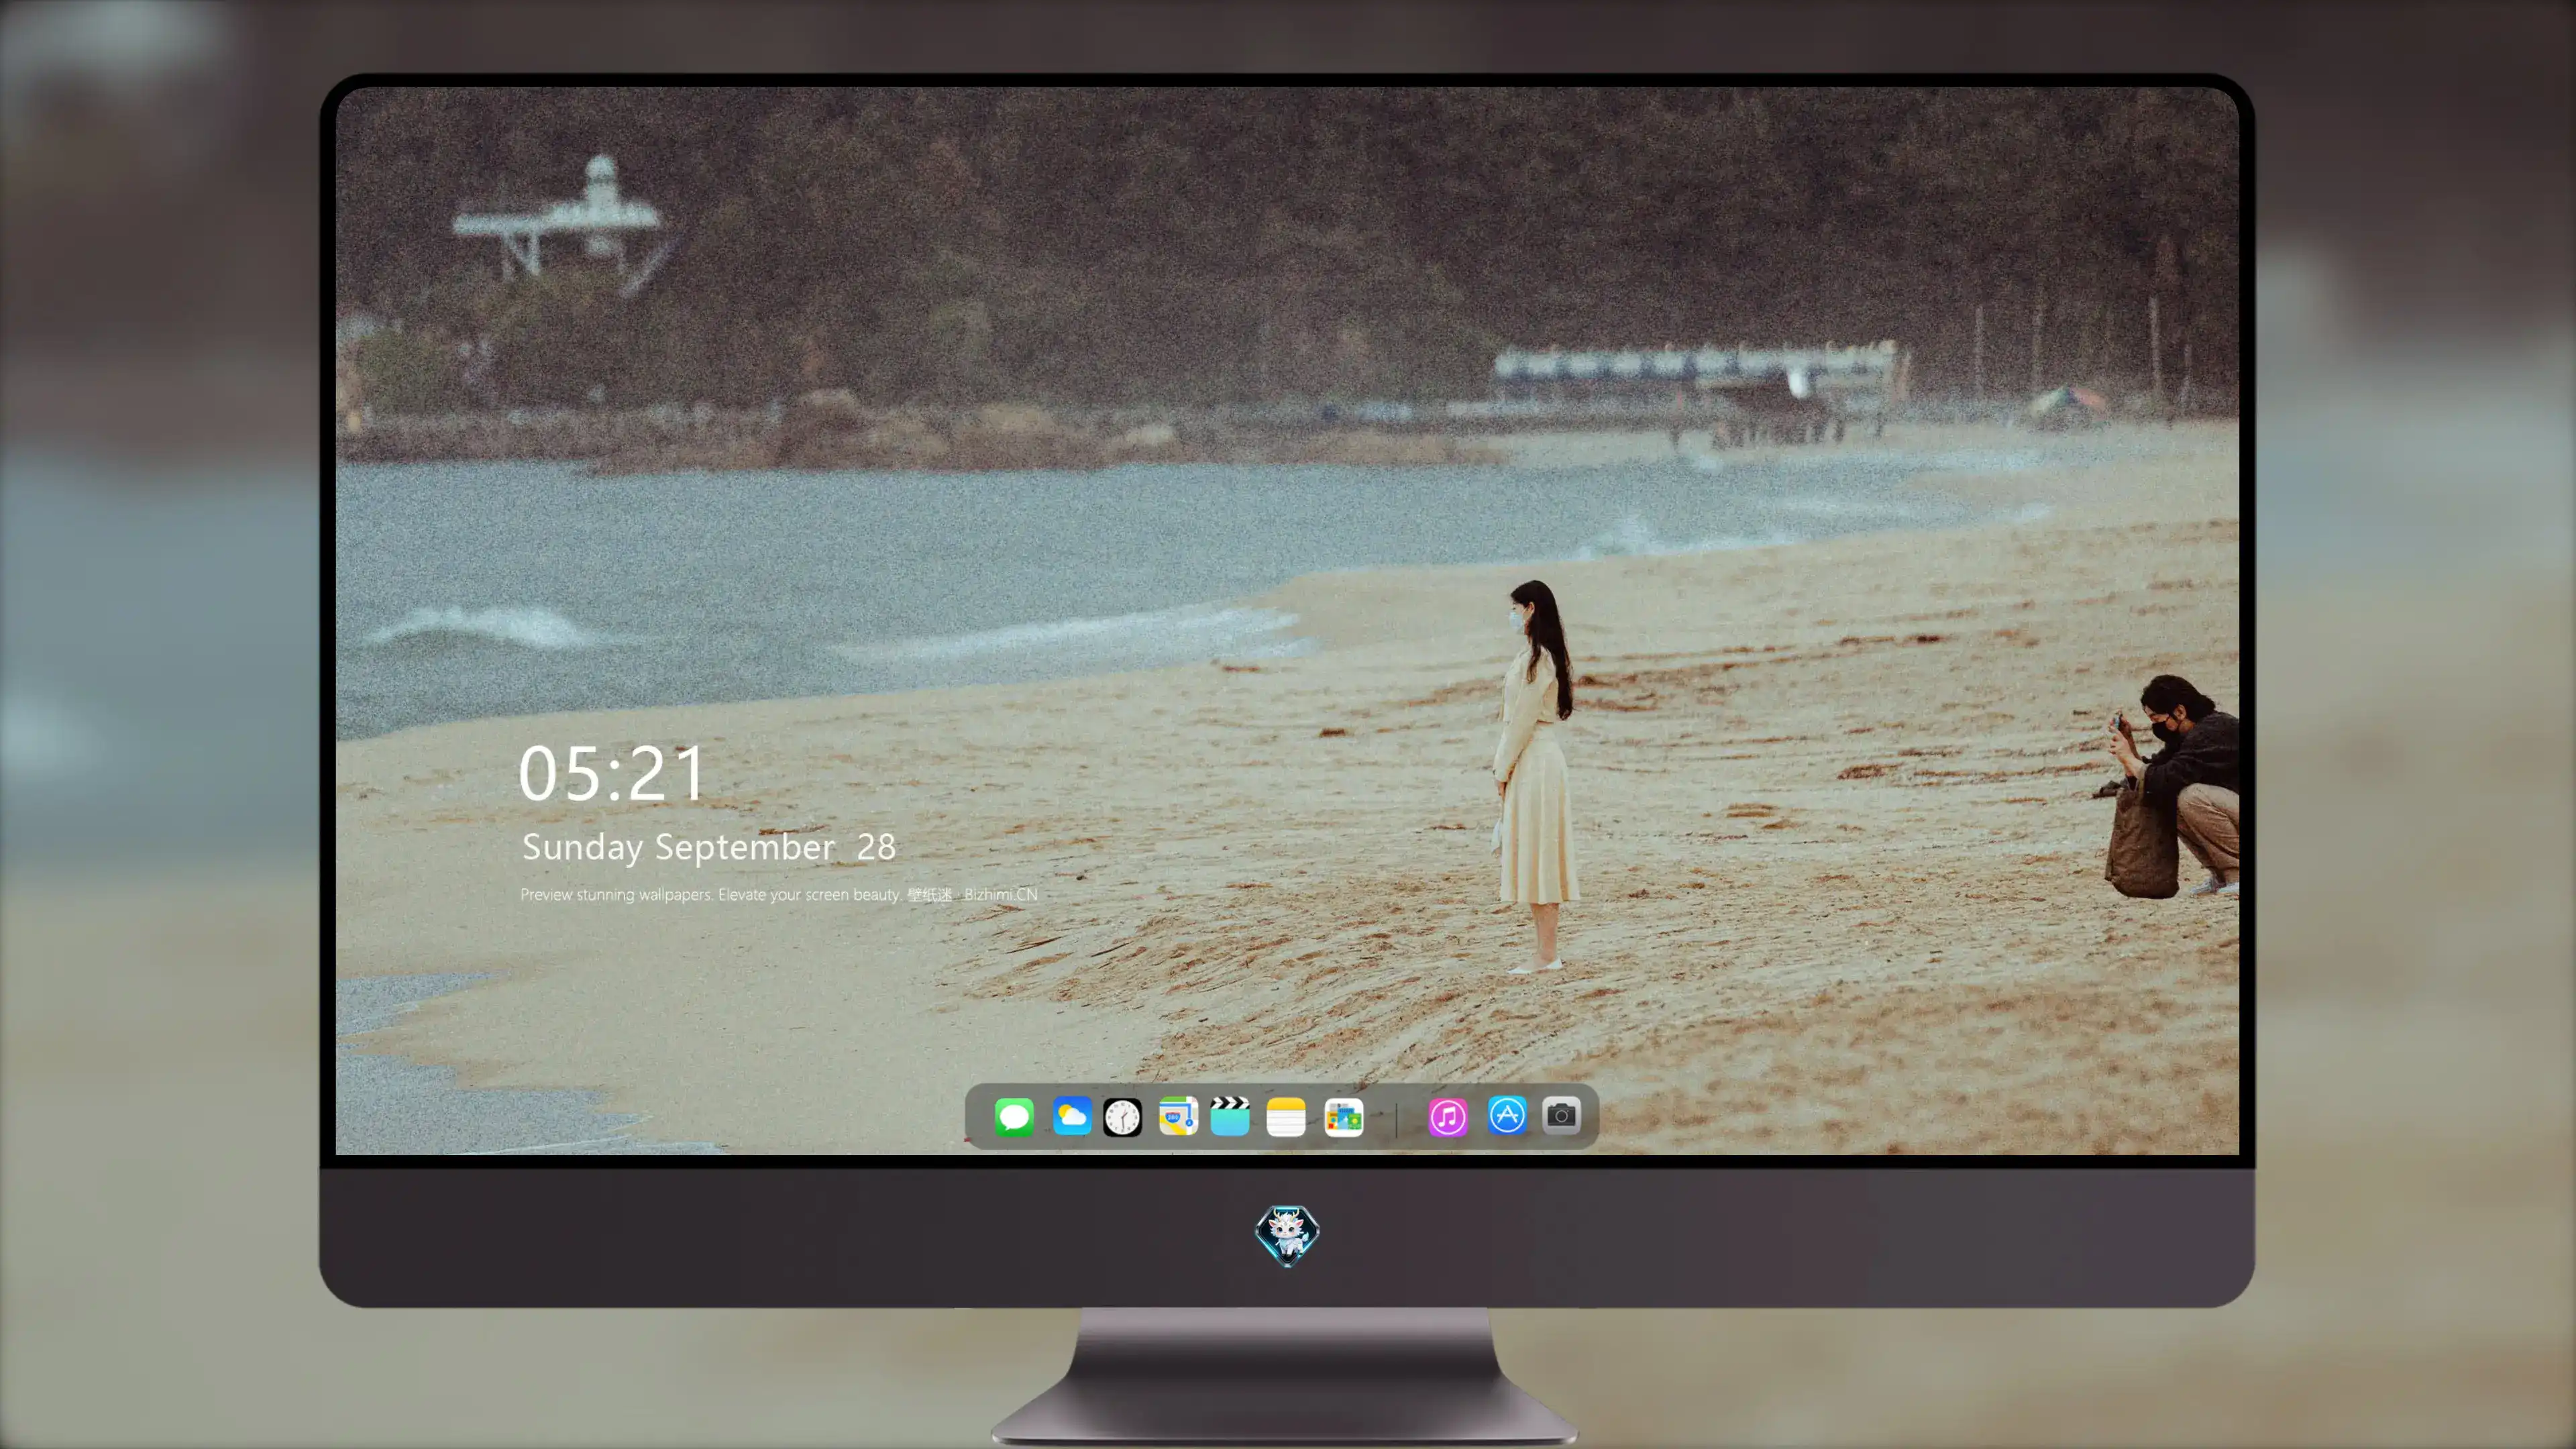Open the App Store icon in dock

pos(1507,1115)
